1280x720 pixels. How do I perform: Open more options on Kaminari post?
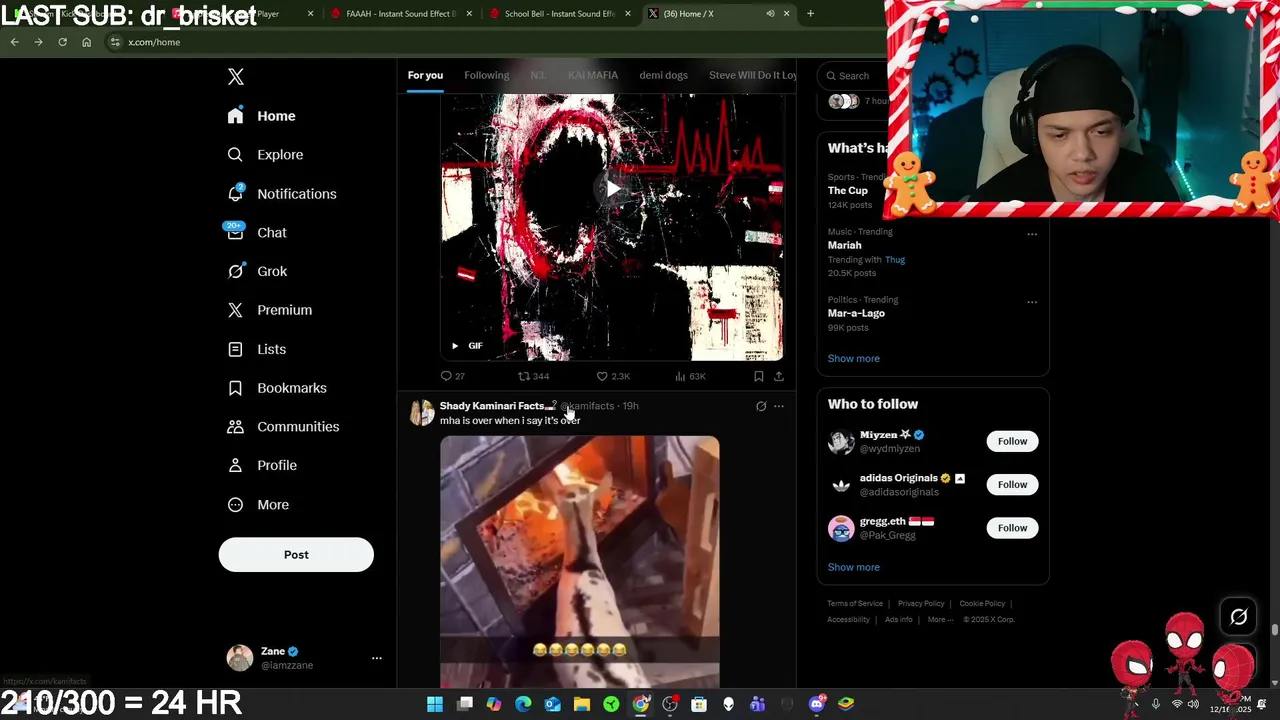coord(779,406)
